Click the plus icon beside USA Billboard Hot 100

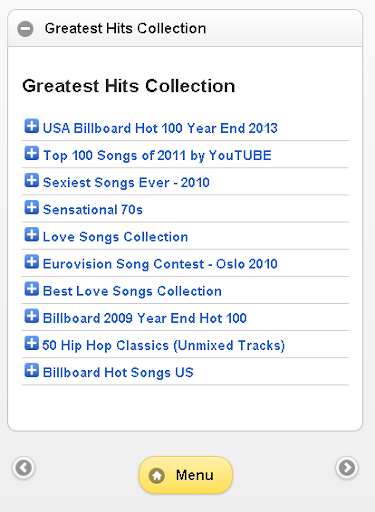(x=32, y=126)
